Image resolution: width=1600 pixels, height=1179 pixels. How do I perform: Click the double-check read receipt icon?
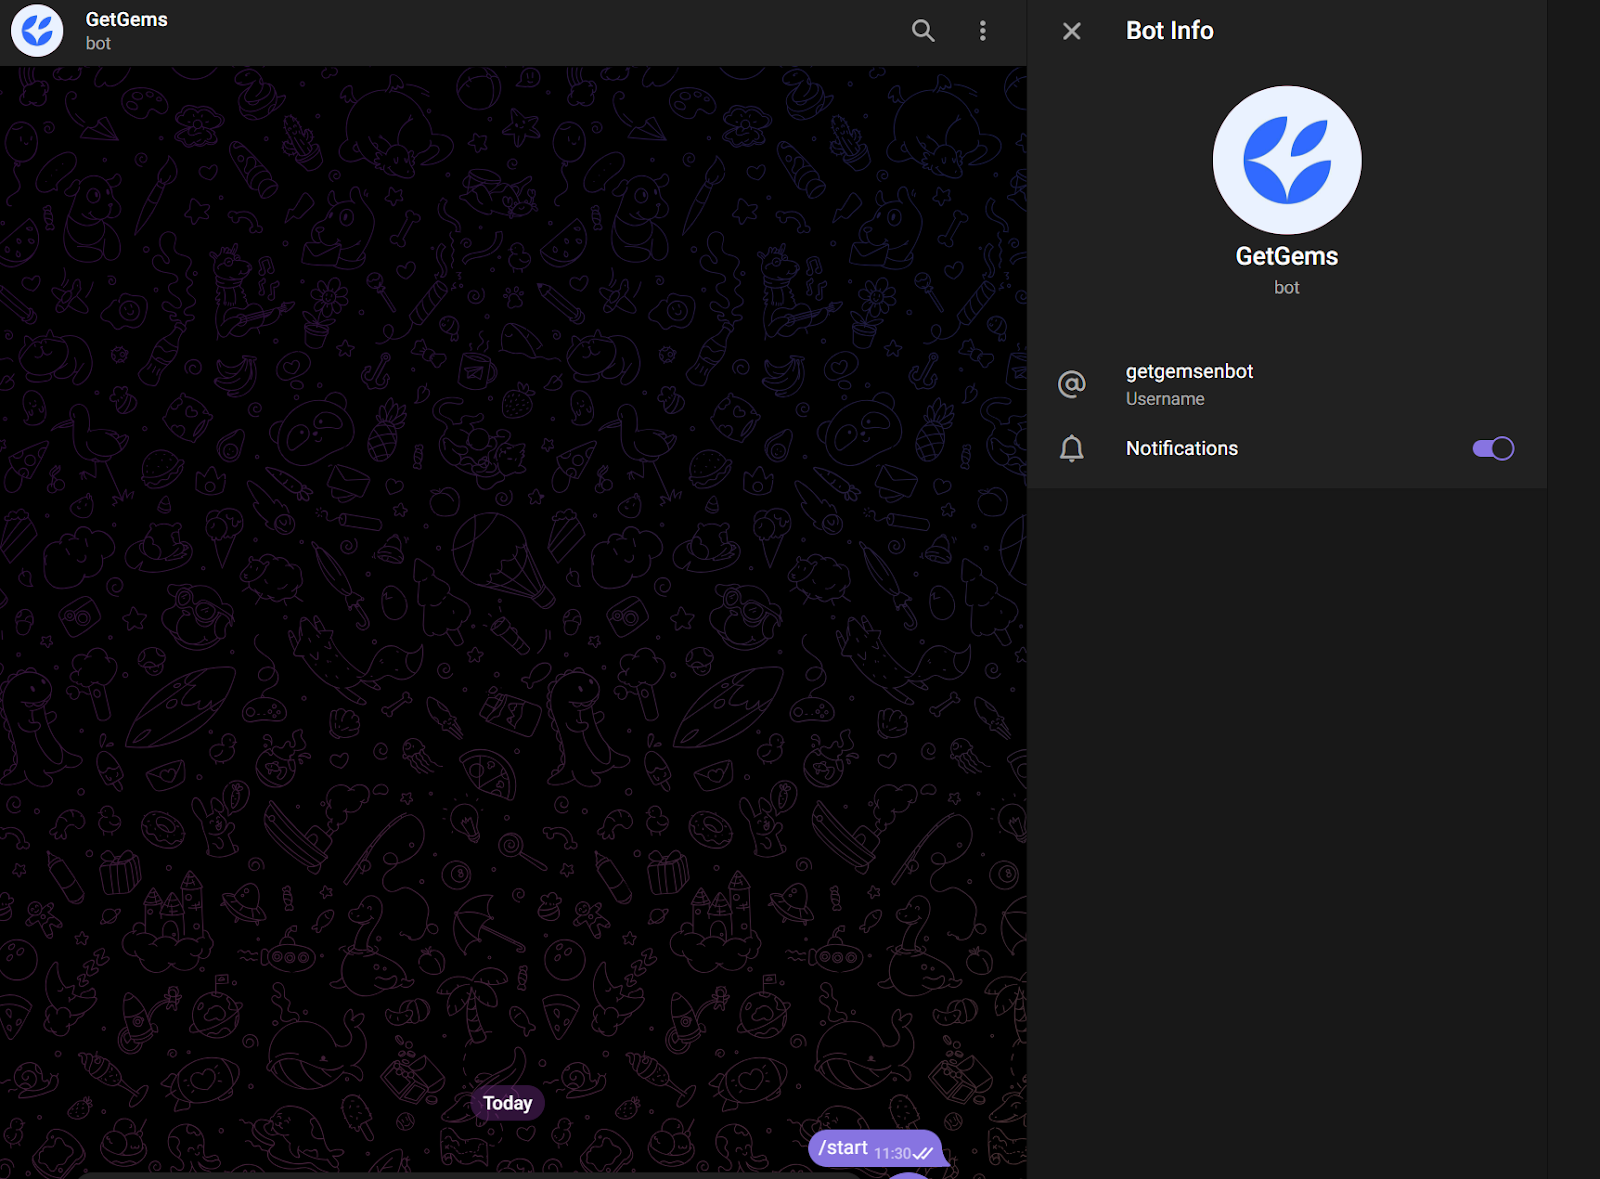[923, 1154]
